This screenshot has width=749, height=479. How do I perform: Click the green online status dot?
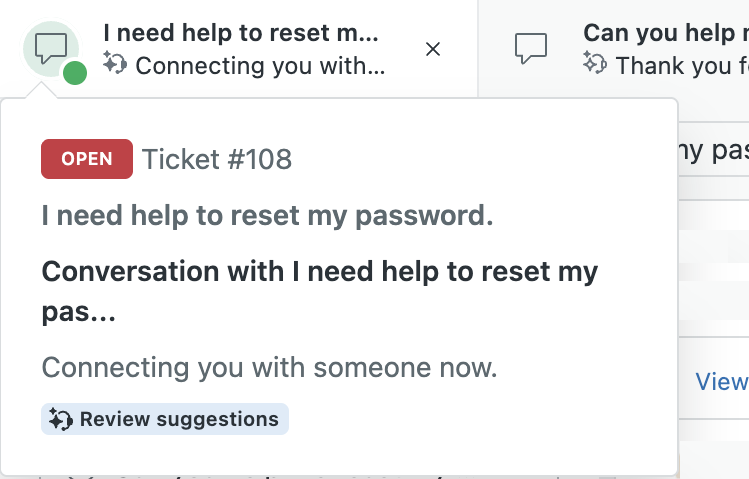tap(74, 73)
